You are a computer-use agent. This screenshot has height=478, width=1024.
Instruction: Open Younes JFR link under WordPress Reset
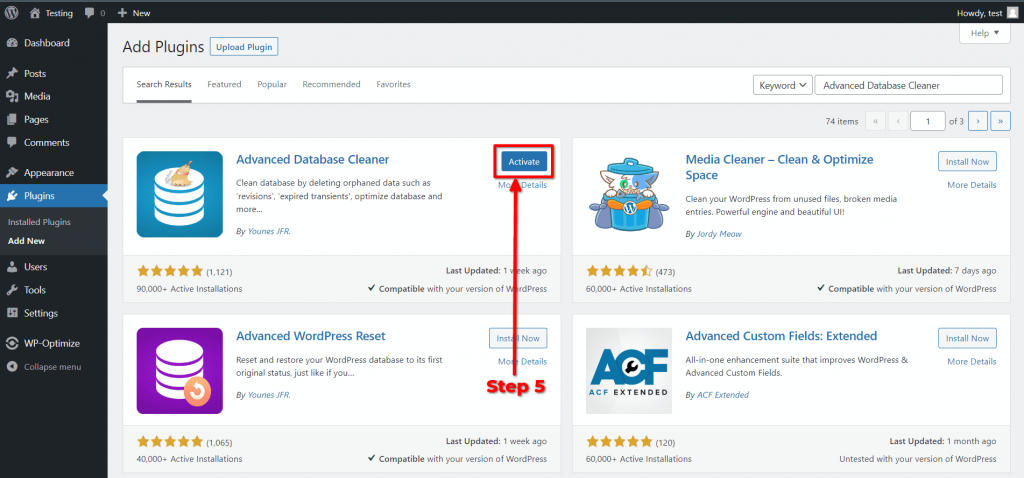click(268, 395)
